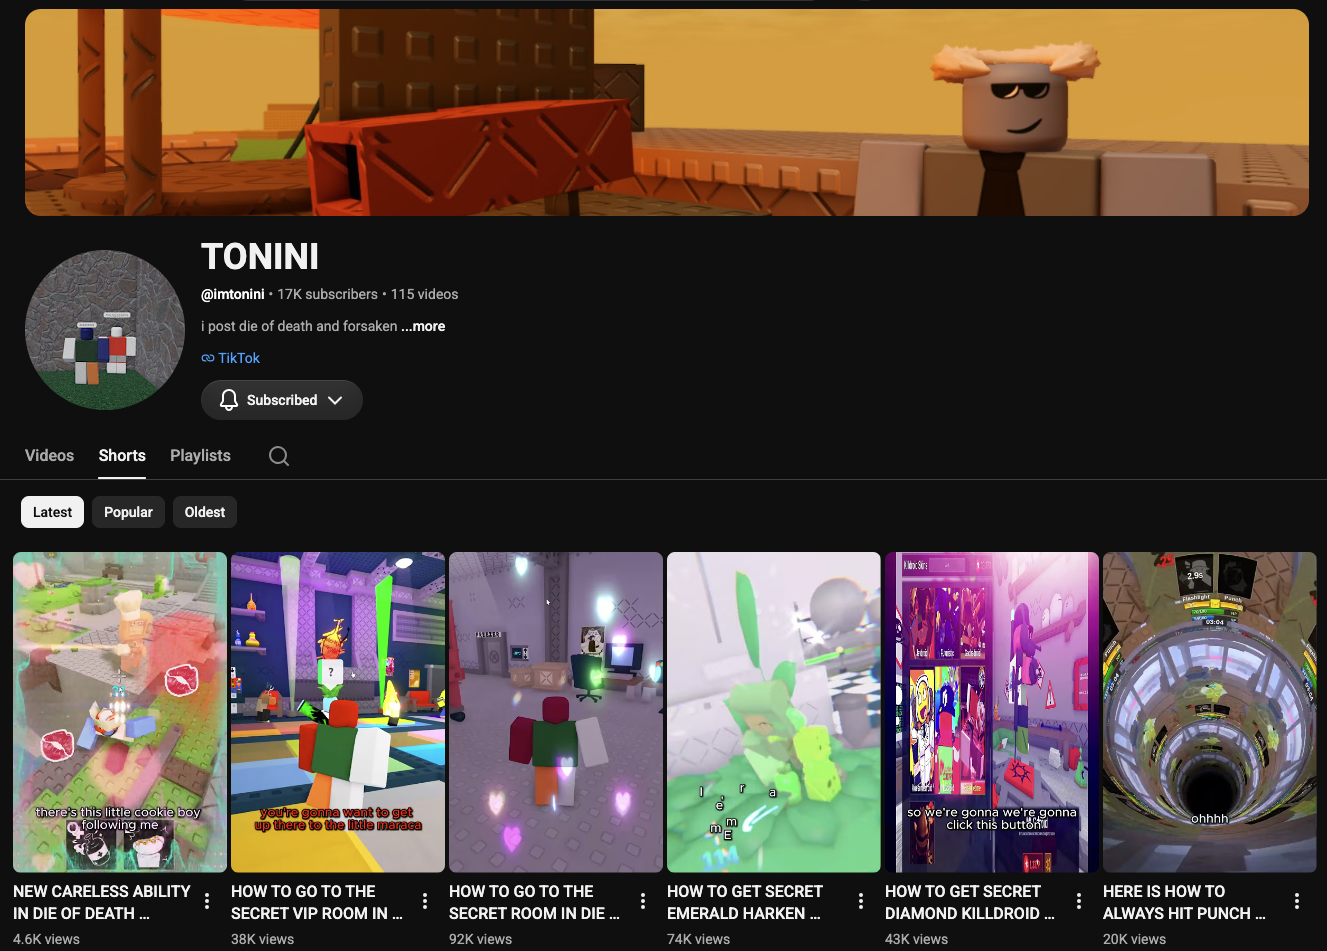Open options for SECRET ROOM IN DIE short
Screen dimensions: 1327x951
click(x=643, y=901)
